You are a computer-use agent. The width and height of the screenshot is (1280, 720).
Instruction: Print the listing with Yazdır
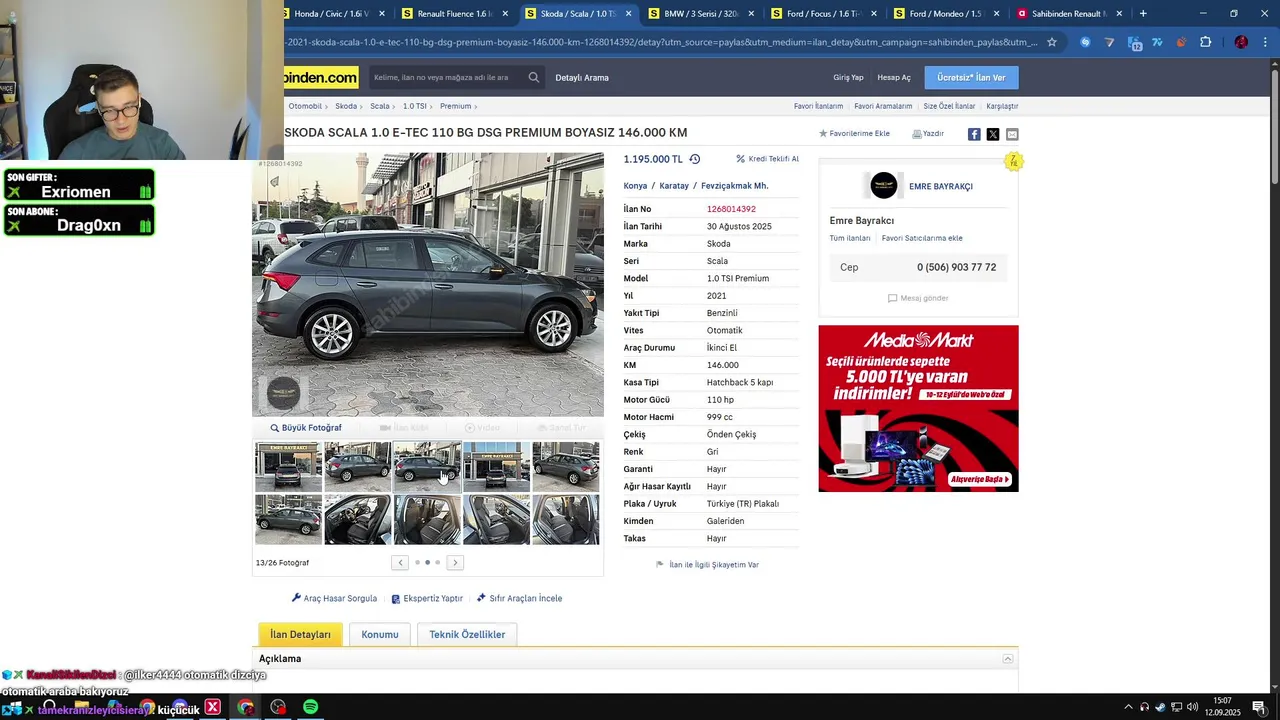pos(928,133)
